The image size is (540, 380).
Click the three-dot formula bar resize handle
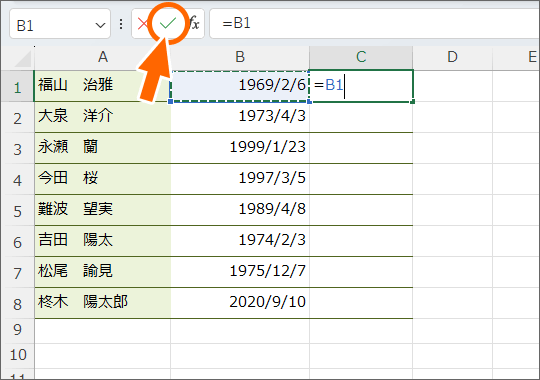(121, 24)
